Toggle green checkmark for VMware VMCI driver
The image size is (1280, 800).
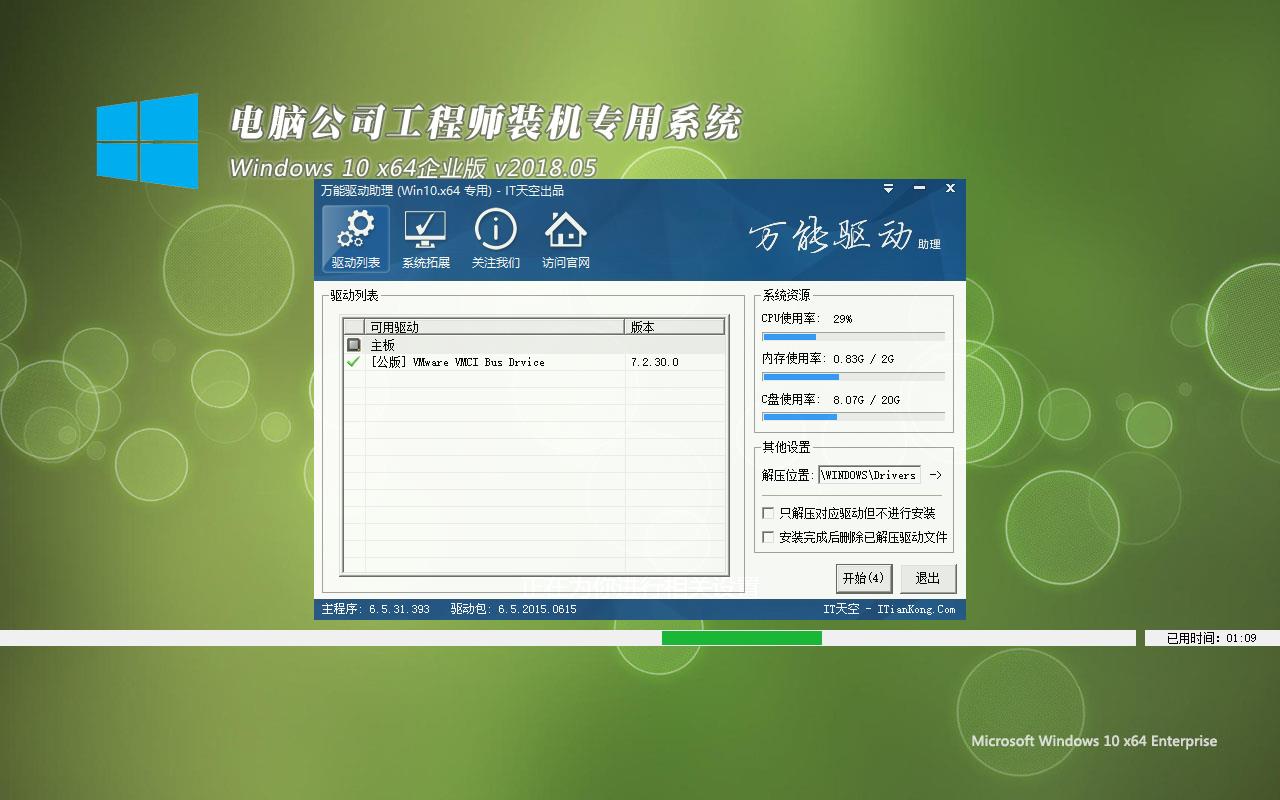coord(353,362)
